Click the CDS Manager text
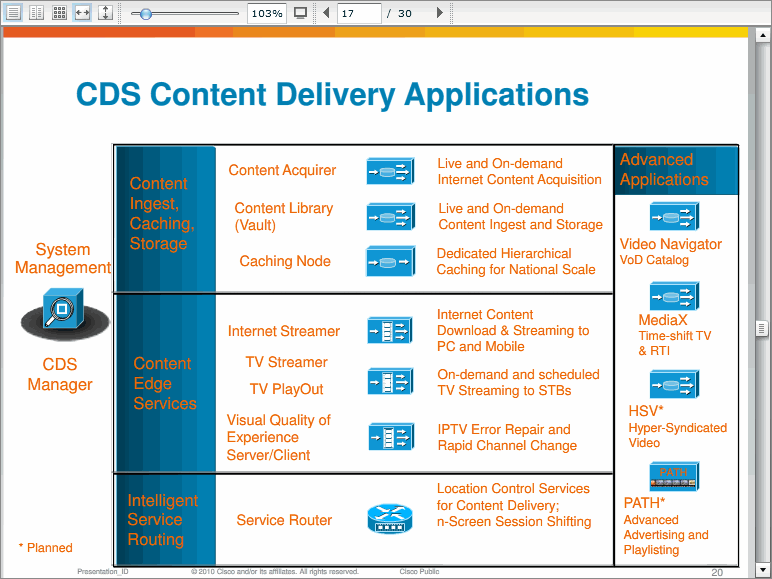This screenshot has width=772, height=579. tap(60, 374)
